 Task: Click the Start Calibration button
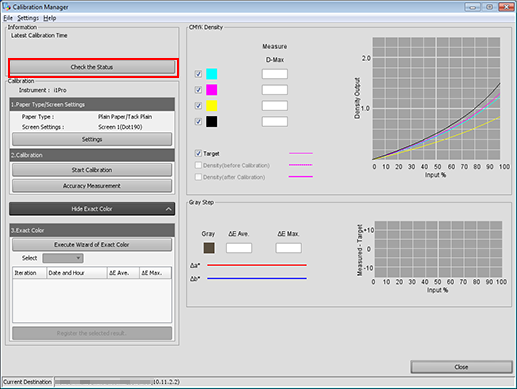pyautogui.click(x=92, y=170)
